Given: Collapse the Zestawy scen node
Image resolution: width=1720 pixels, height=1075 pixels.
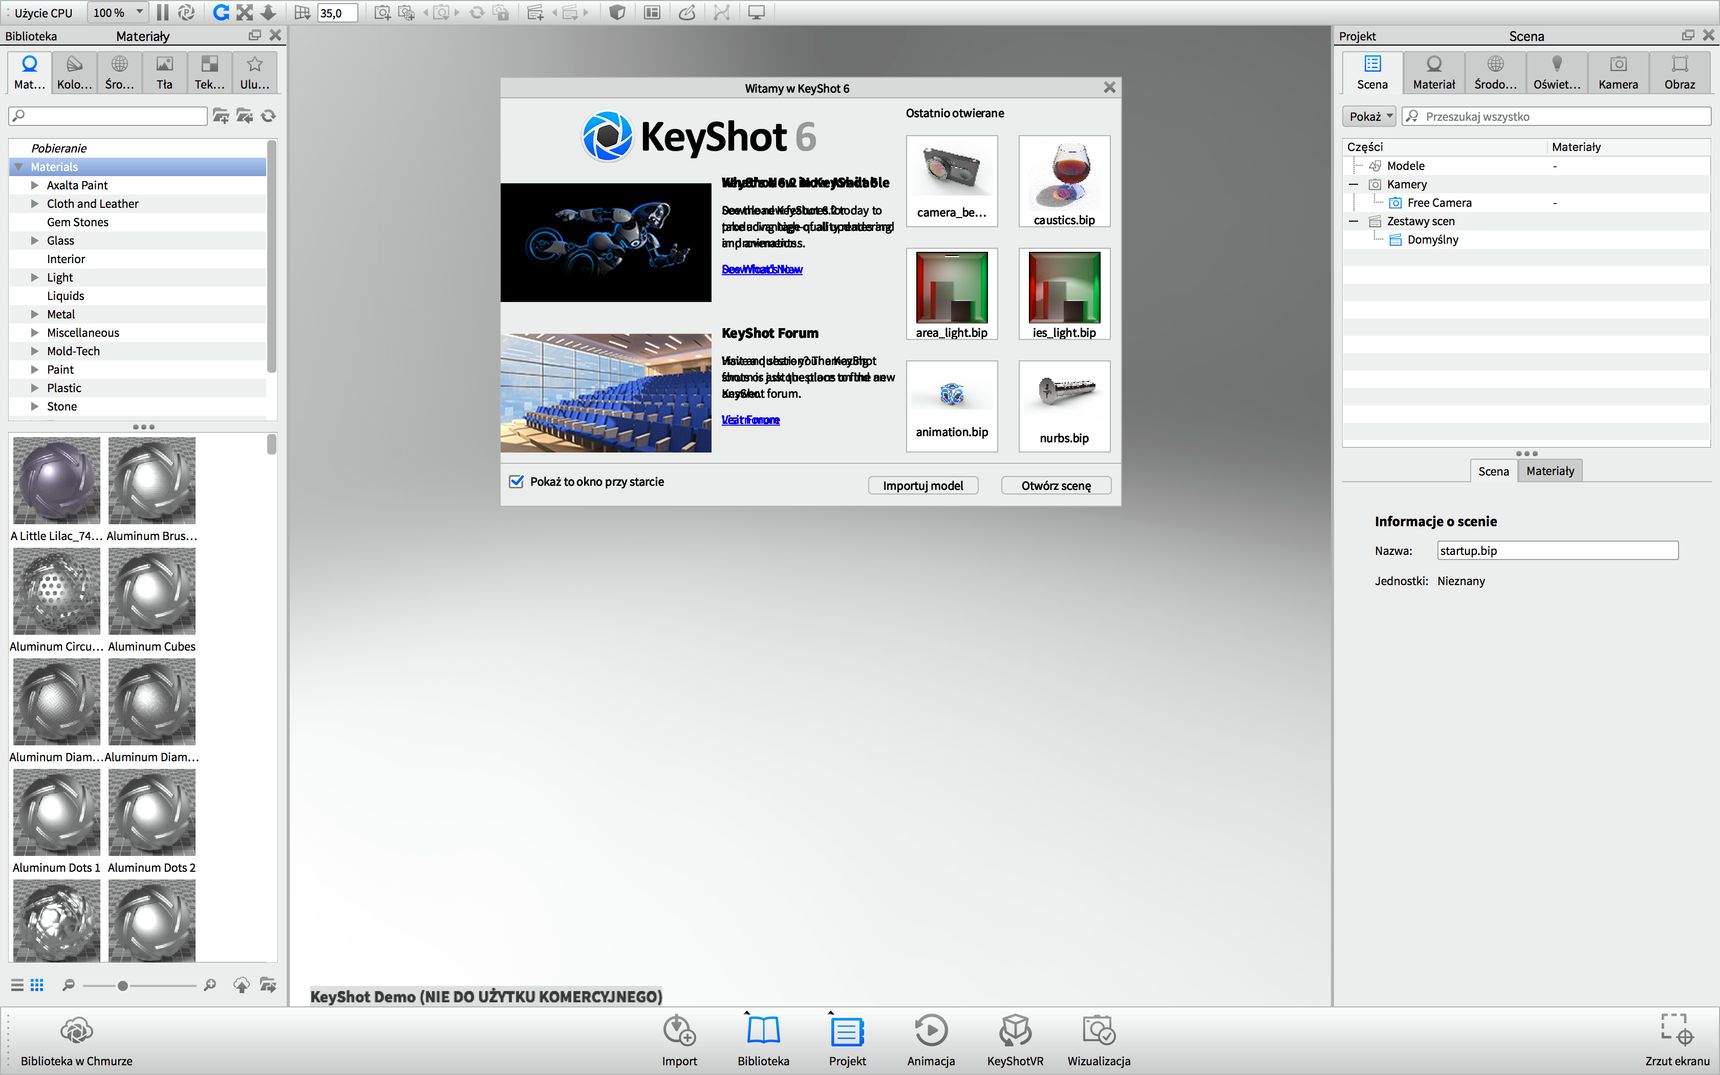Looking at the screenshot, I should pyautogui.click(x=1354, y=221).
